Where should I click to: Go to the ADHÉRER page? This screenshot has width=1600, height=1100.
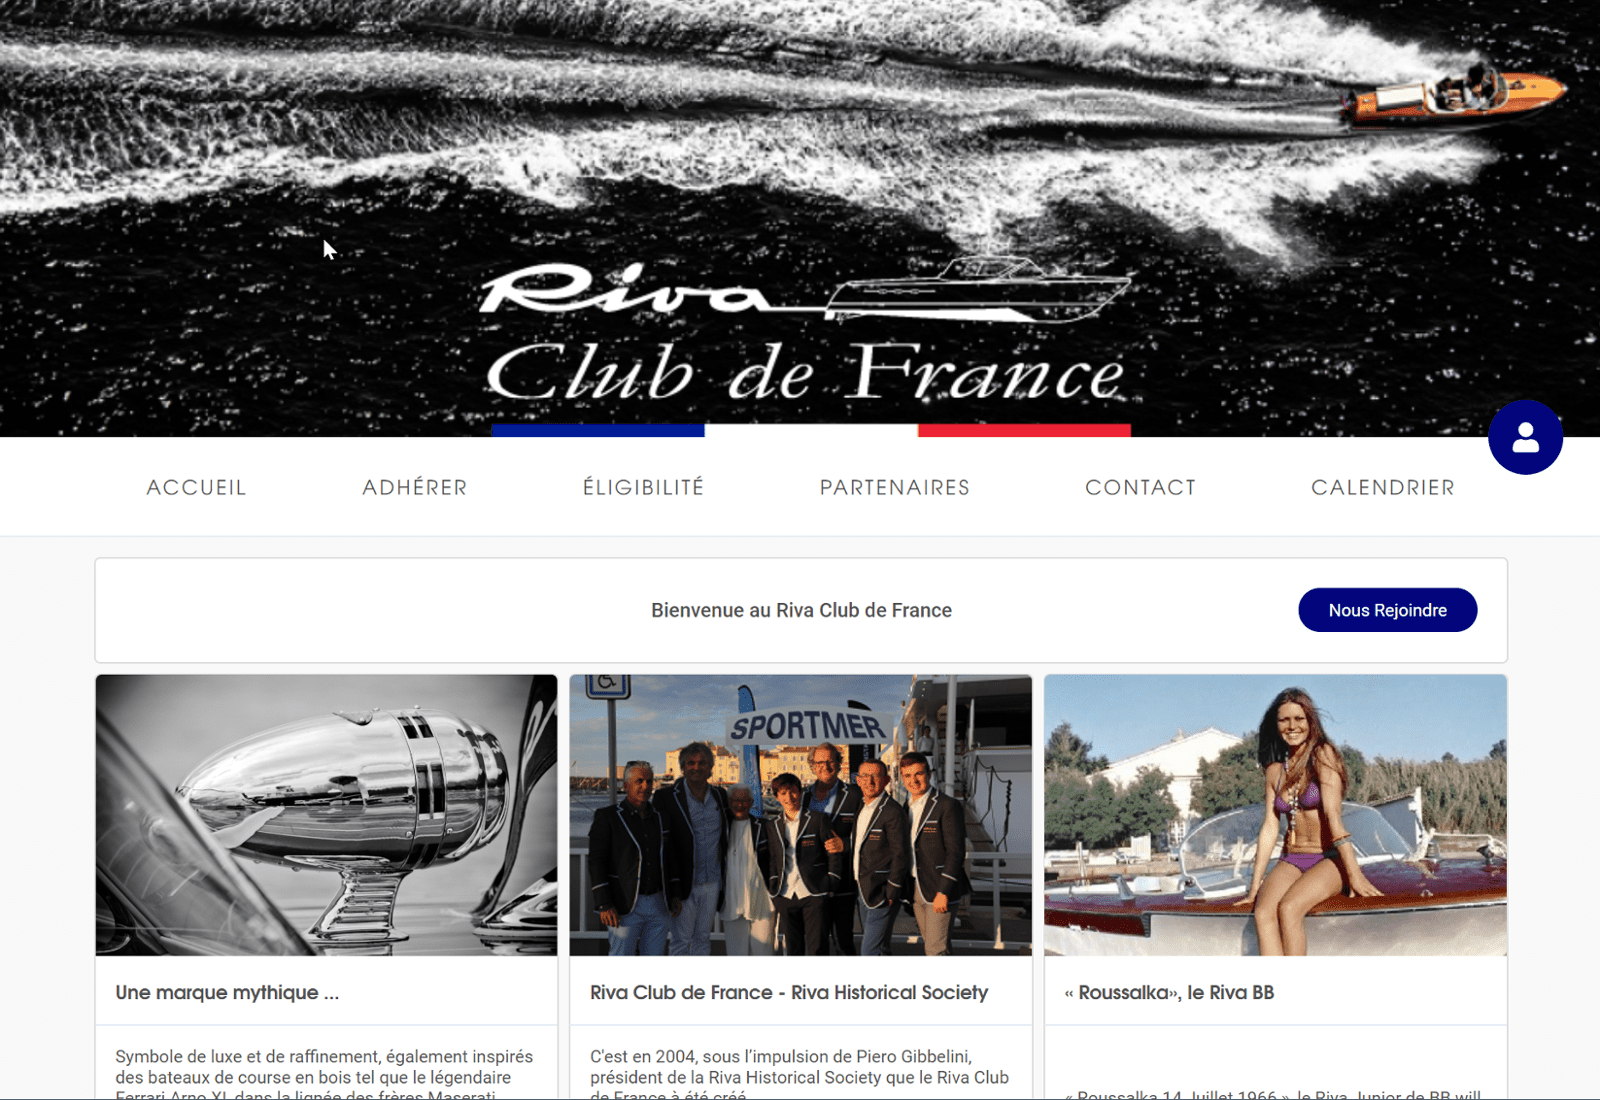[x=414, y=487]
